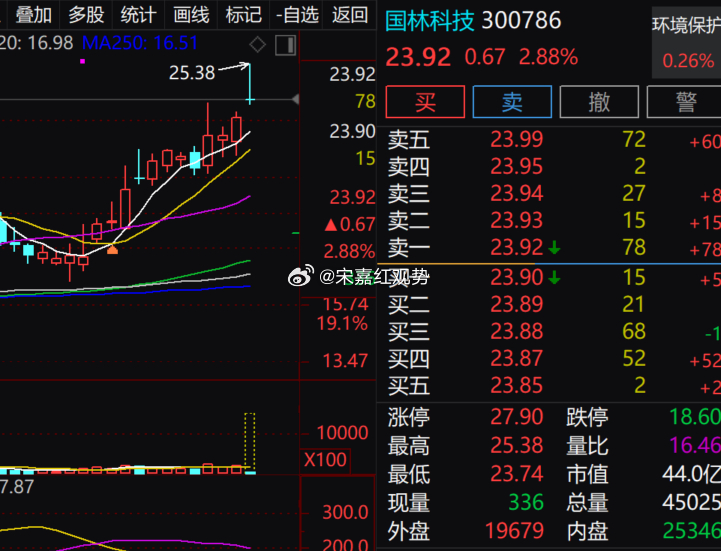Select the buy-one price 23.90
The height and width of the screenshot is (551, 721).
click(x=516, y=278)
